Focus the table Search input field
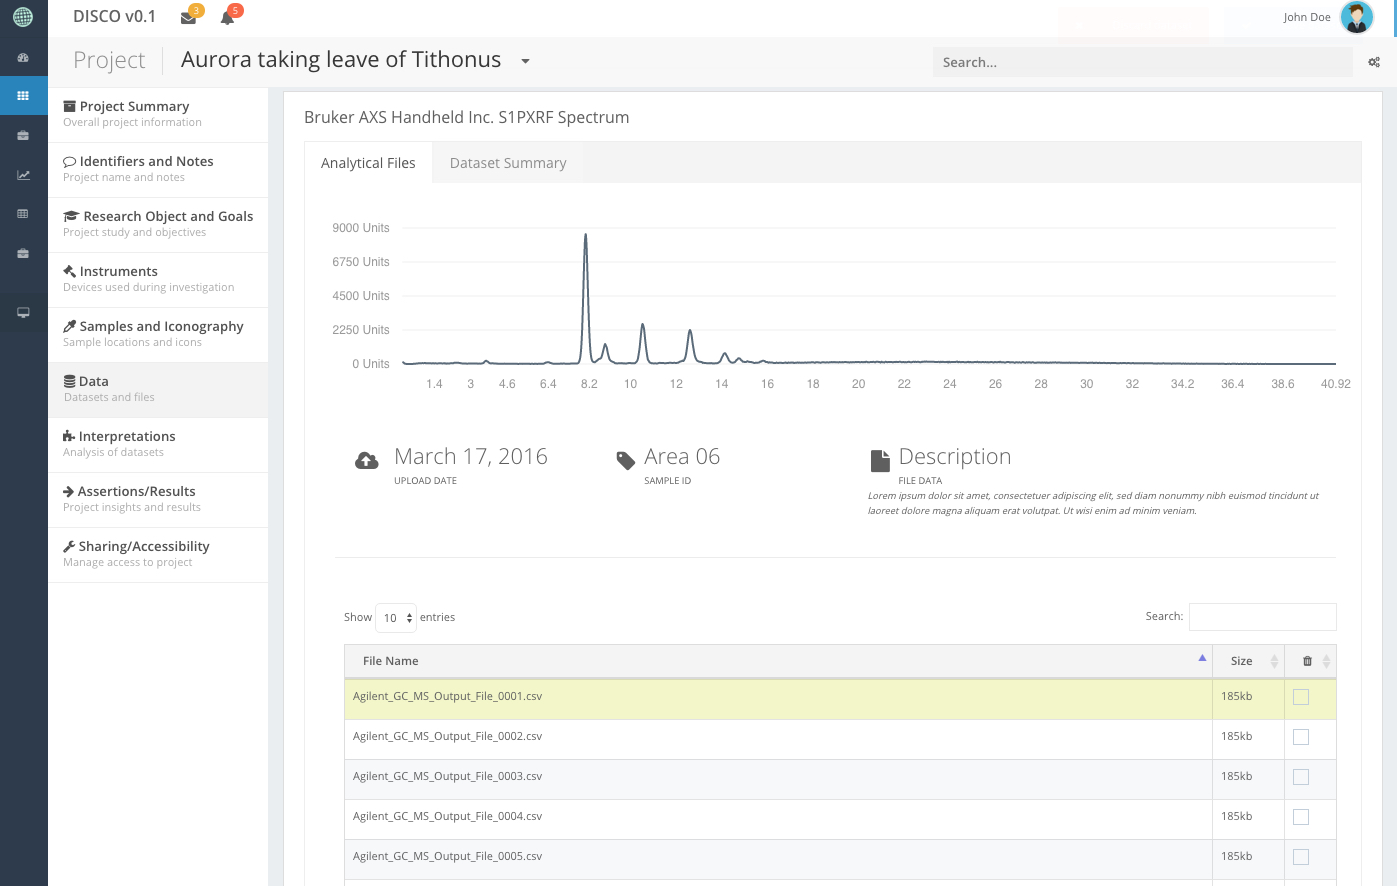1397x886 pixels. [1262, 617]
